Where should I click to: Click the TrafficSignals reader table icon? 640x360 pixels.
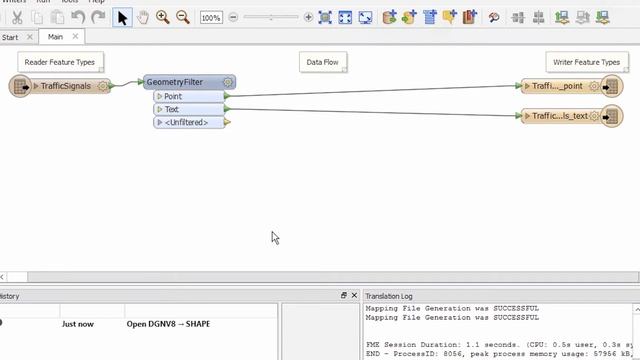[20, 86]
